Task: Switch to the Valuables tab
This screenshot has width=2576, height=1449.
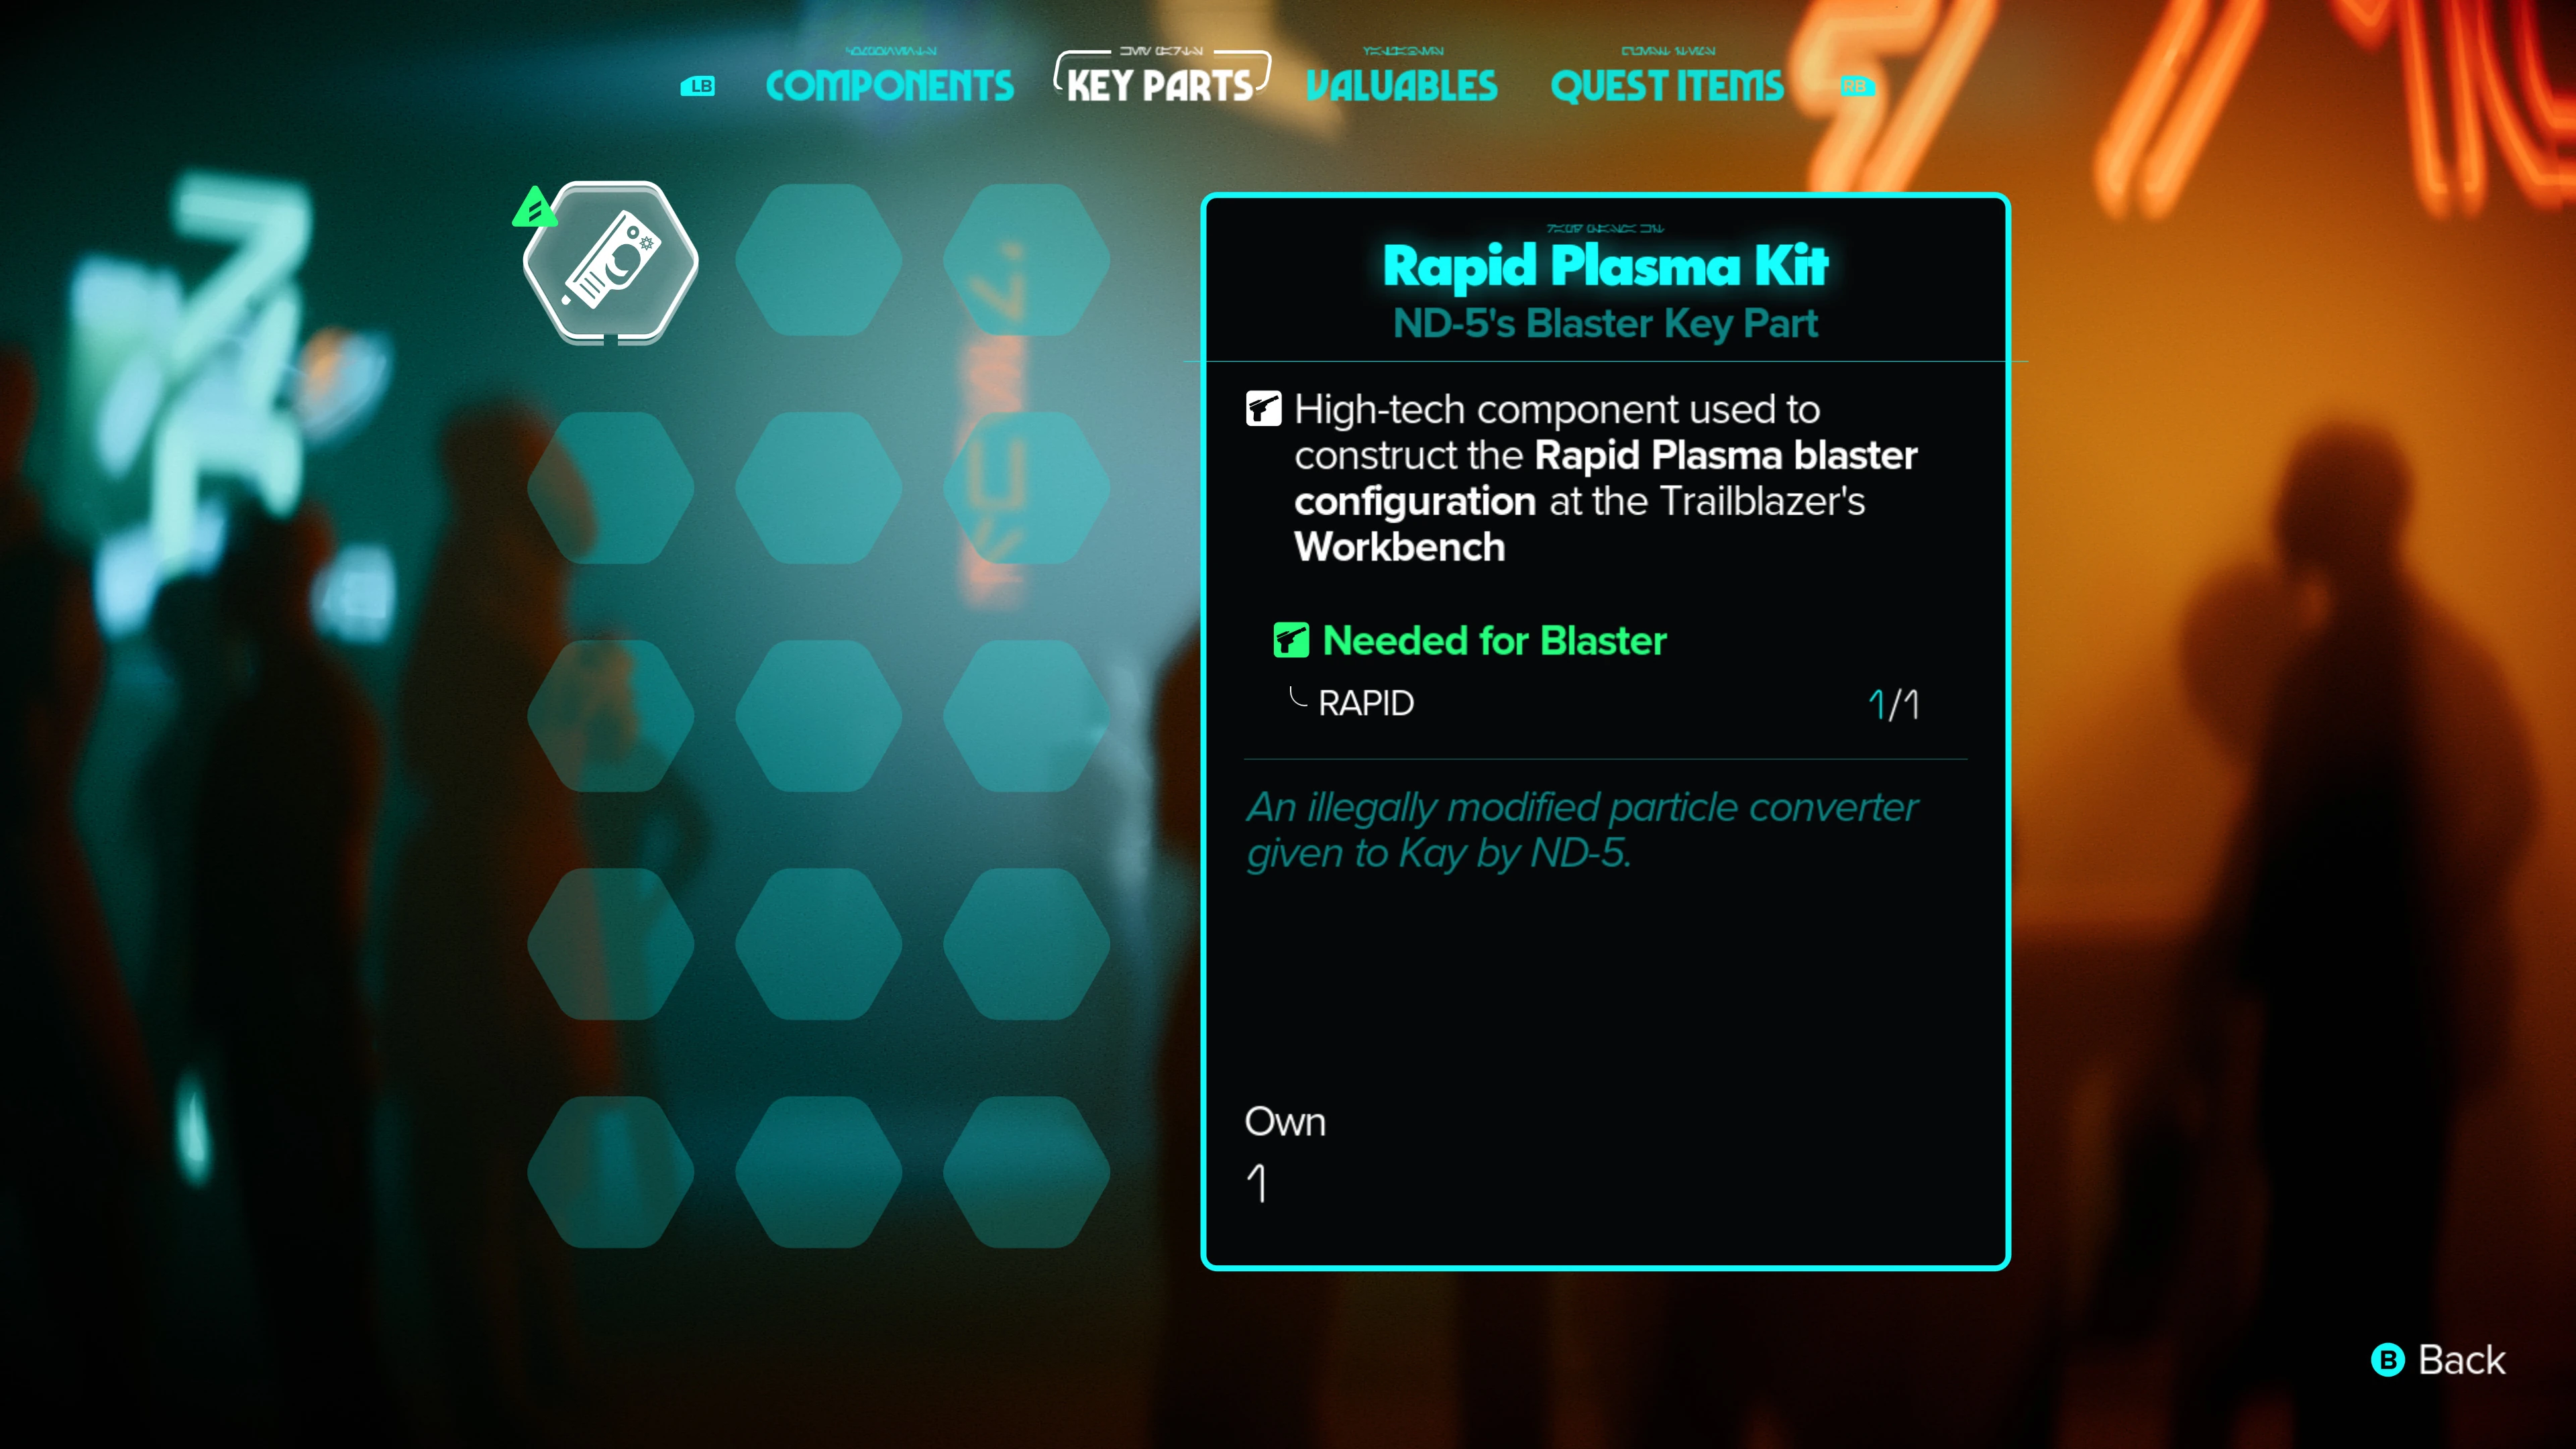Action: coord(1402,86)
